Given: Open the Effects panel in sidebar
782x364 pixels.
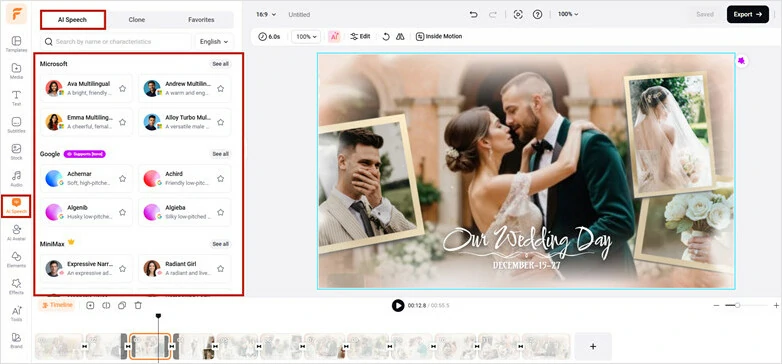Looking at the screenshot, I should point(16,286).
